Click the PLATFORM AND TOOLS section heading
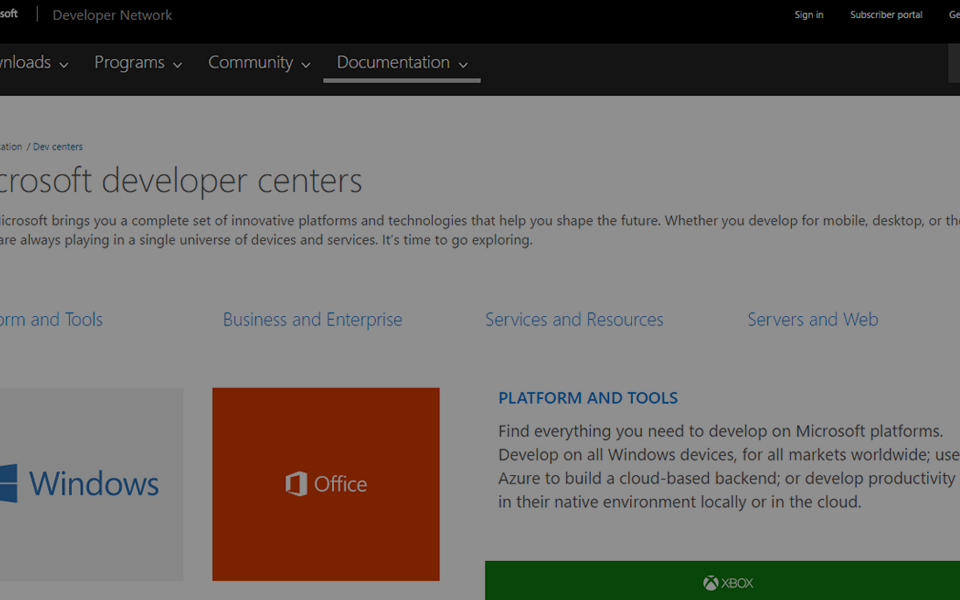This screenshot has width=960, height=600. click(x=588, y=398)
